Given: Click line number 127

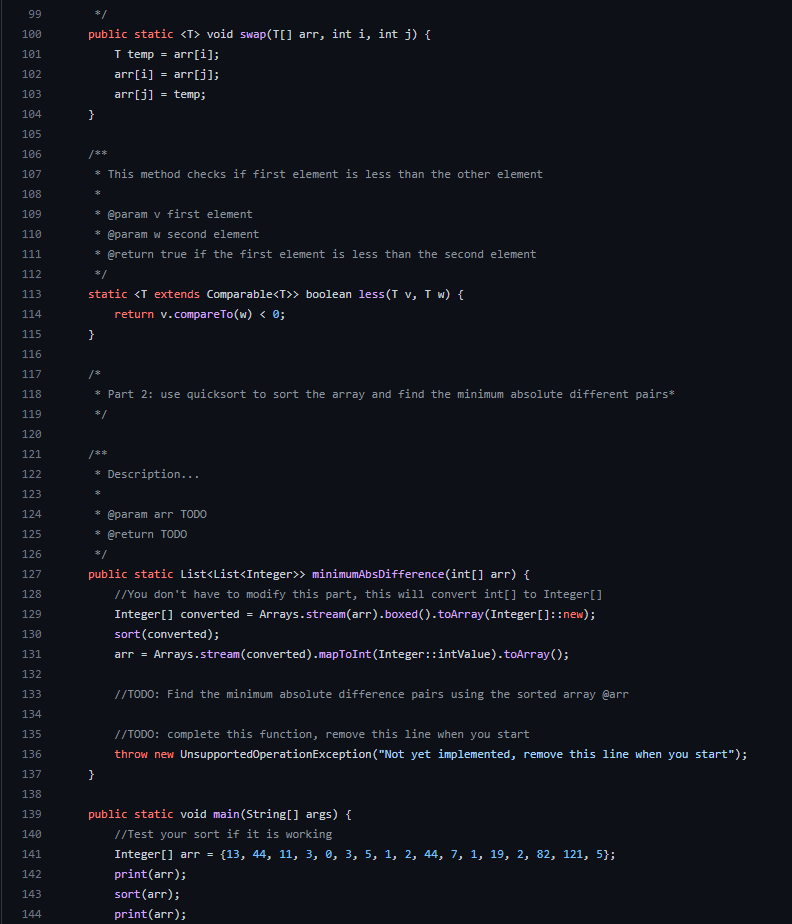Looking at the screenshot, I should [32, 574].
